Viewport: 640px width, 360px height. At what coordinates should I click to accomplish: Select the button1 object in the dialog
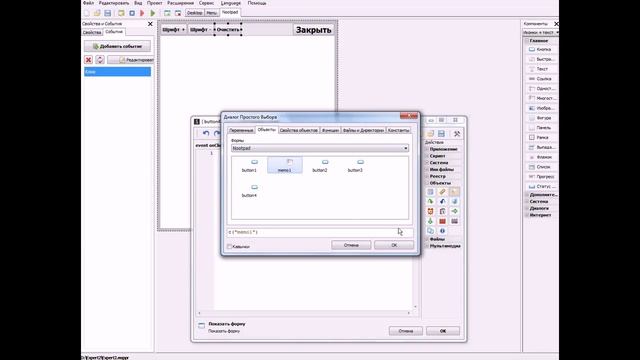click(249, 165)
